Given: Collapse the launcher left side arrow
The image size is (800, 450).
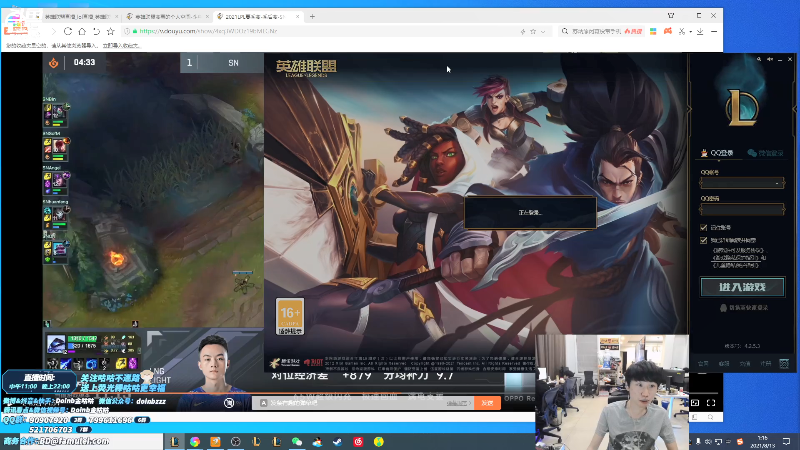Looking at the screenshot, I should (689, 108).
